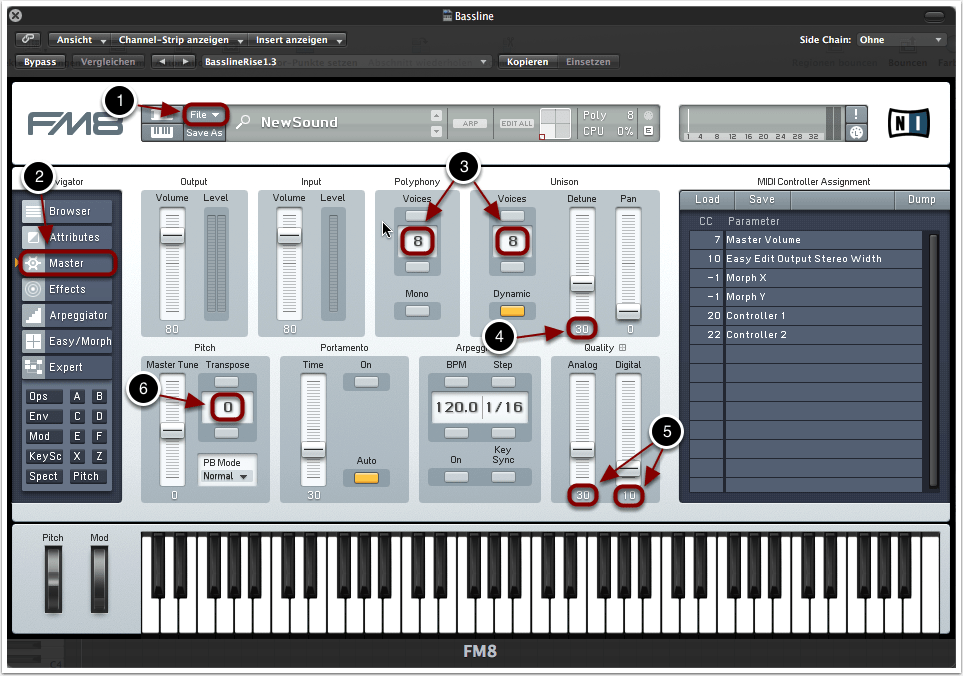Select the Spect expert view
The image size is (963, 676).
tap(43, 476)
